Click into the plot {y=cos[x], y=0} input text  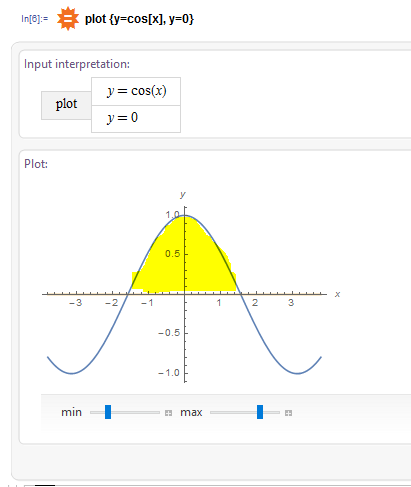click(139, 19)
